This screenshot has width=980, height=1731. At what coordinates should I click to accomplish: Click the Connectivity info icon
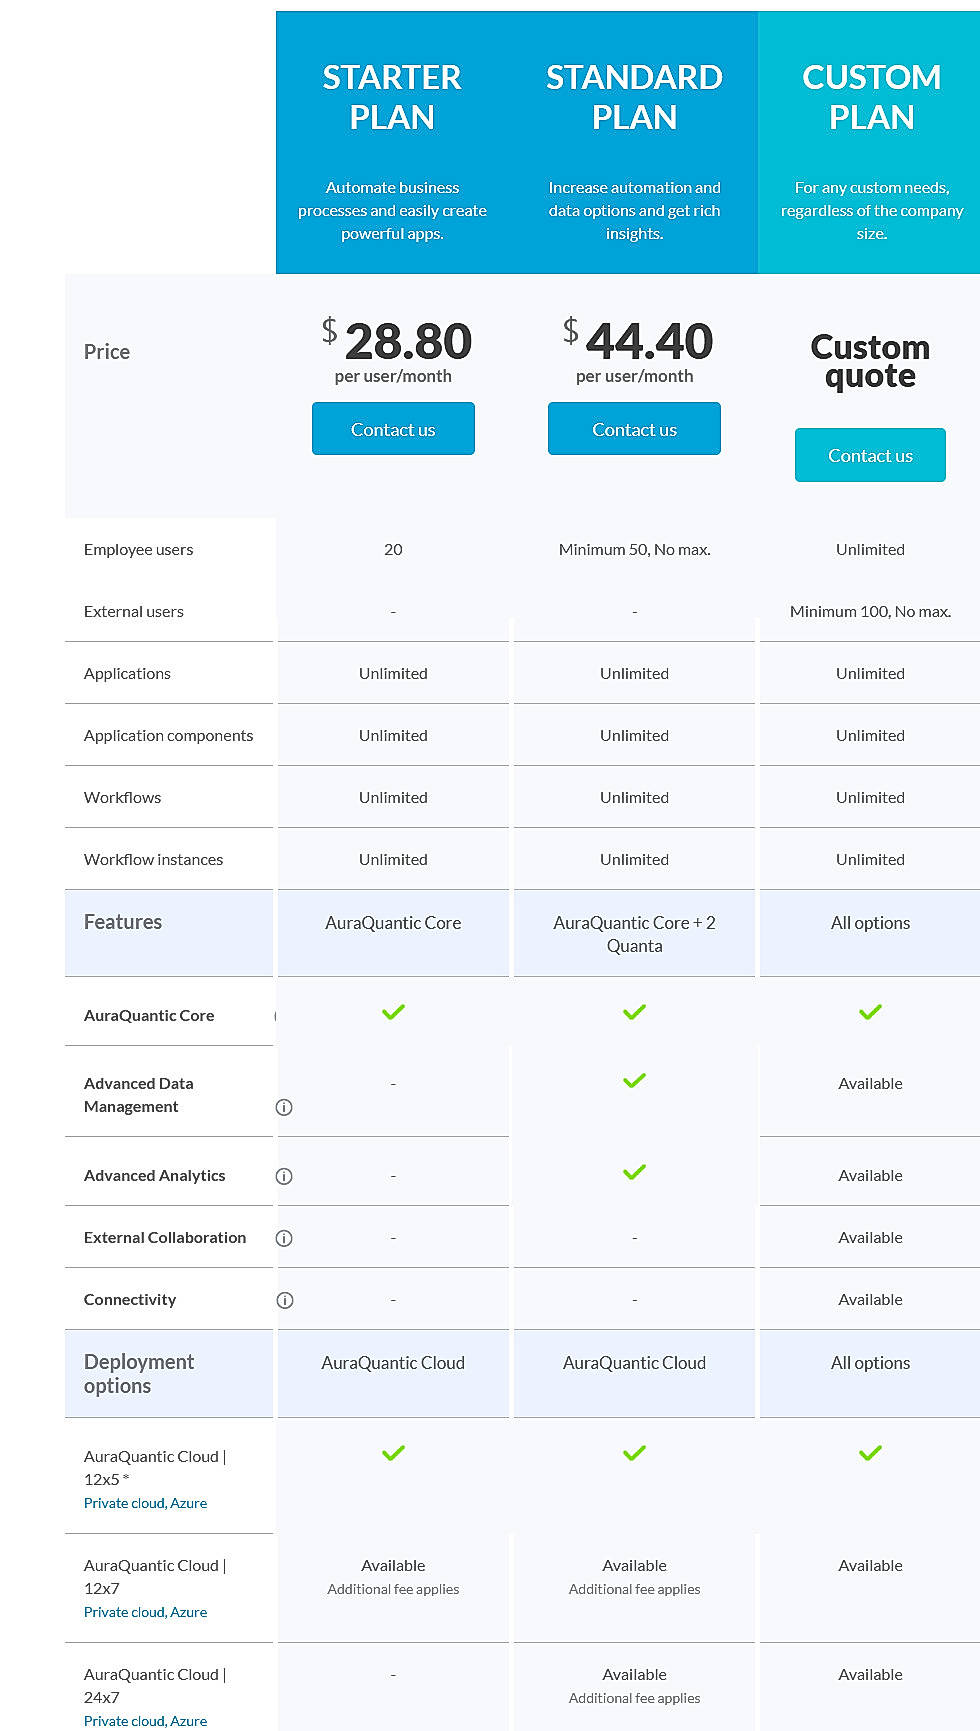pos(284,1299)
